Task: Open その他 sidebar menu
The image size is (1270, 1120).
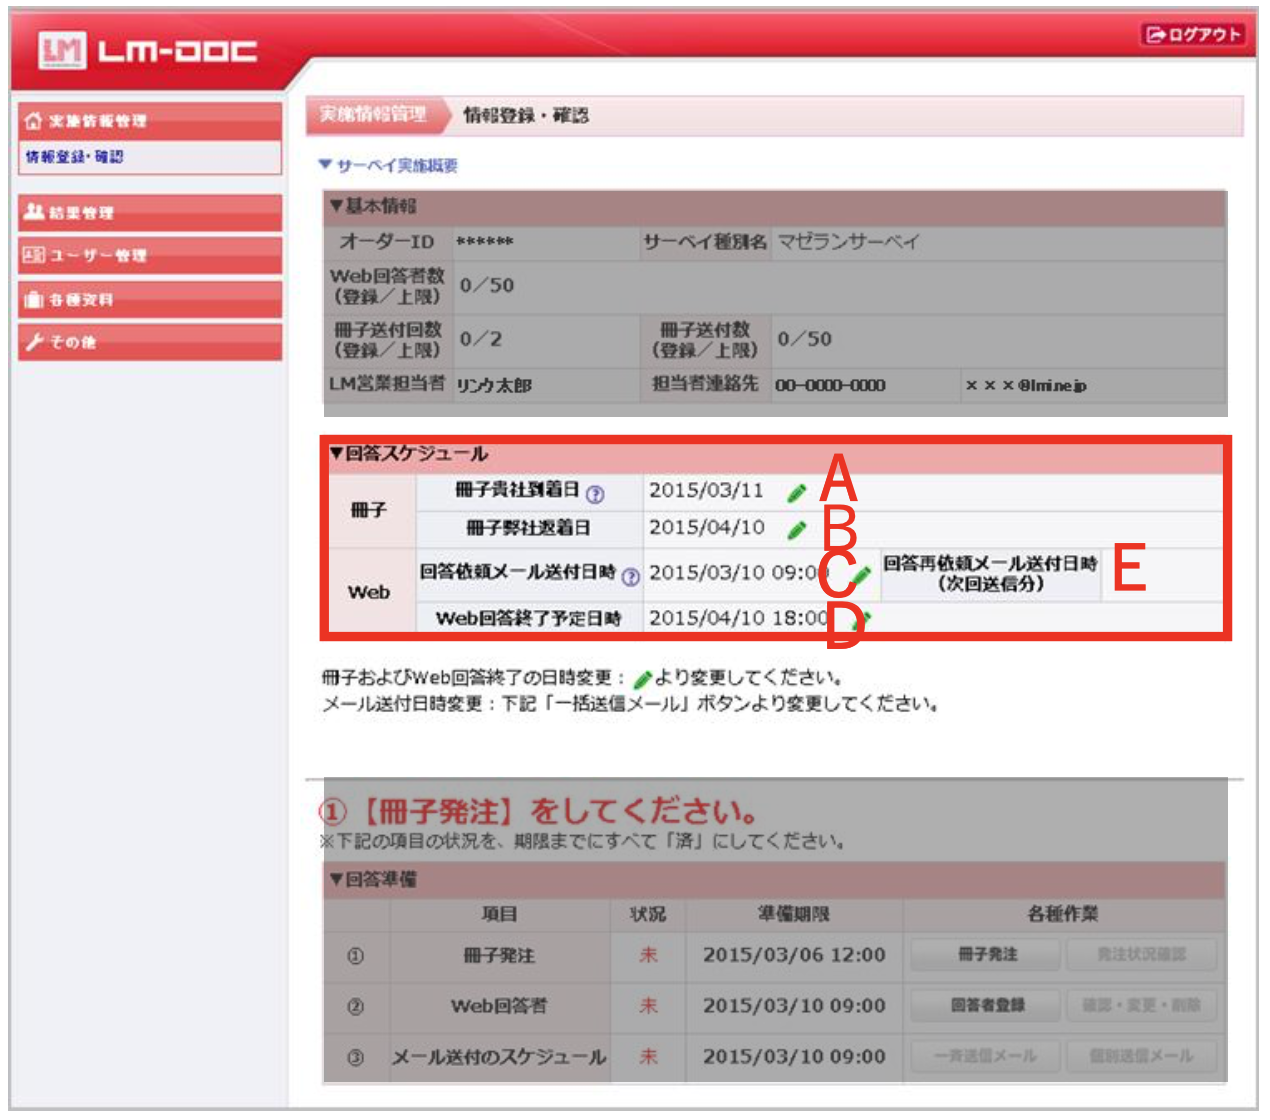Action: [150, 342]
